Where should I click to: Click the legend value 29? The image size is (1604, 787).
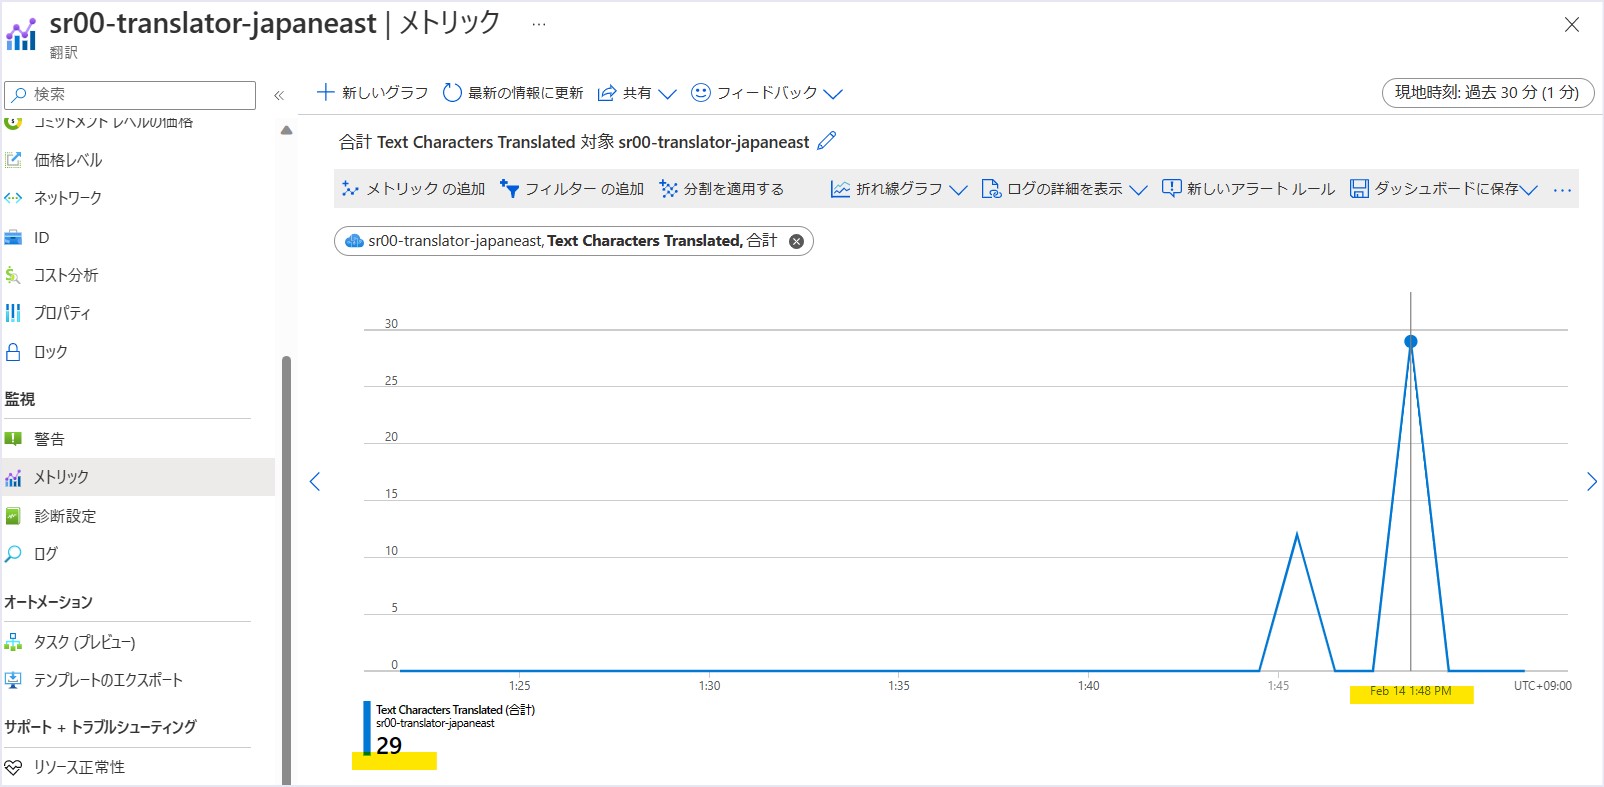pyautogui.click(x=389, y=745)
